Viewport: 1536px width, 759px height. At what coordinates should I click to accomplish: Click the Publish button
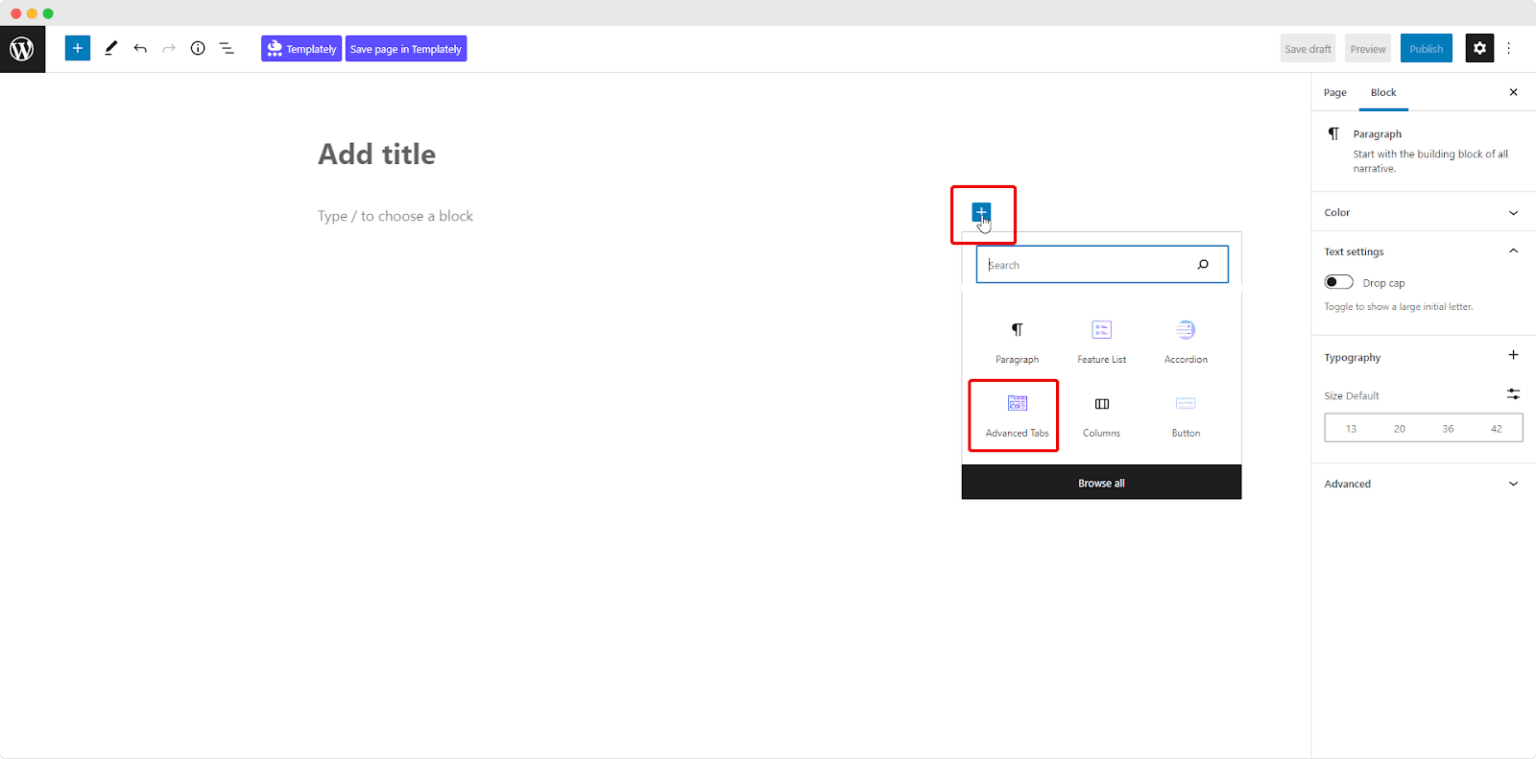[1426, 47]
